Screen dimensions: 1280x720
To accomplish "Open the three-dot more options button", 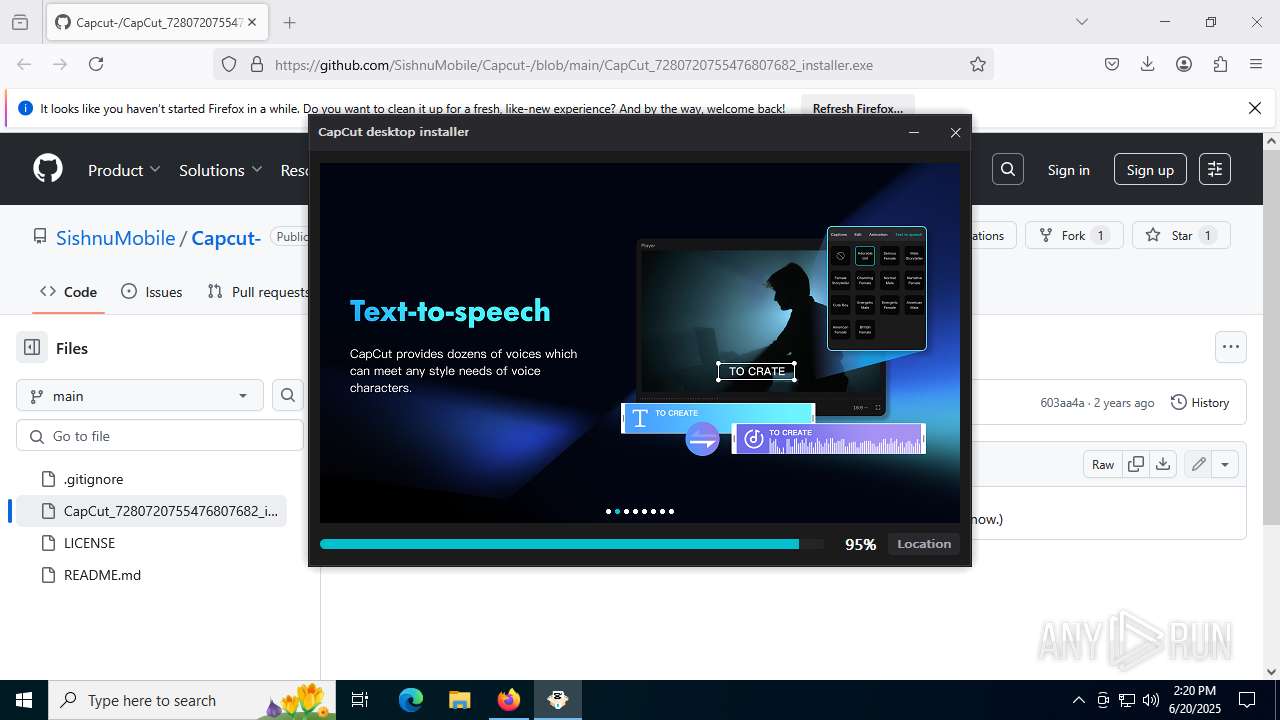I will (x=1231, y=347).
